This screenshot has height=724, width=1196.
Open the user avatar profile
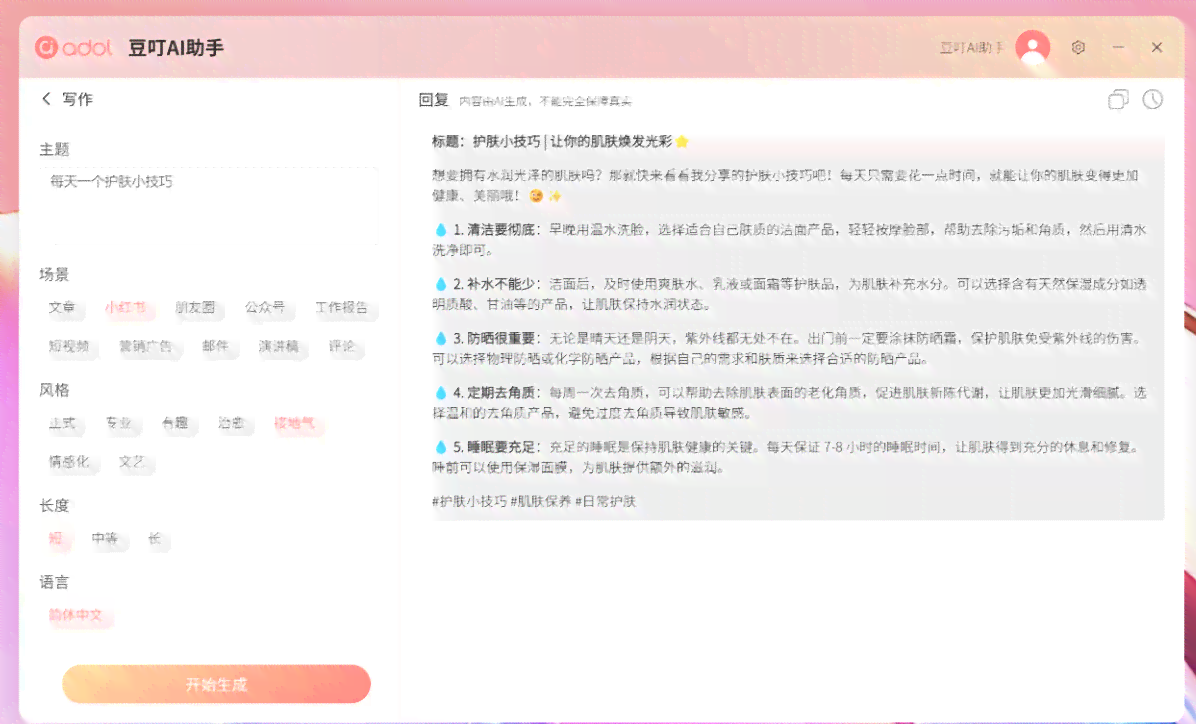[x=1033, y=47]
